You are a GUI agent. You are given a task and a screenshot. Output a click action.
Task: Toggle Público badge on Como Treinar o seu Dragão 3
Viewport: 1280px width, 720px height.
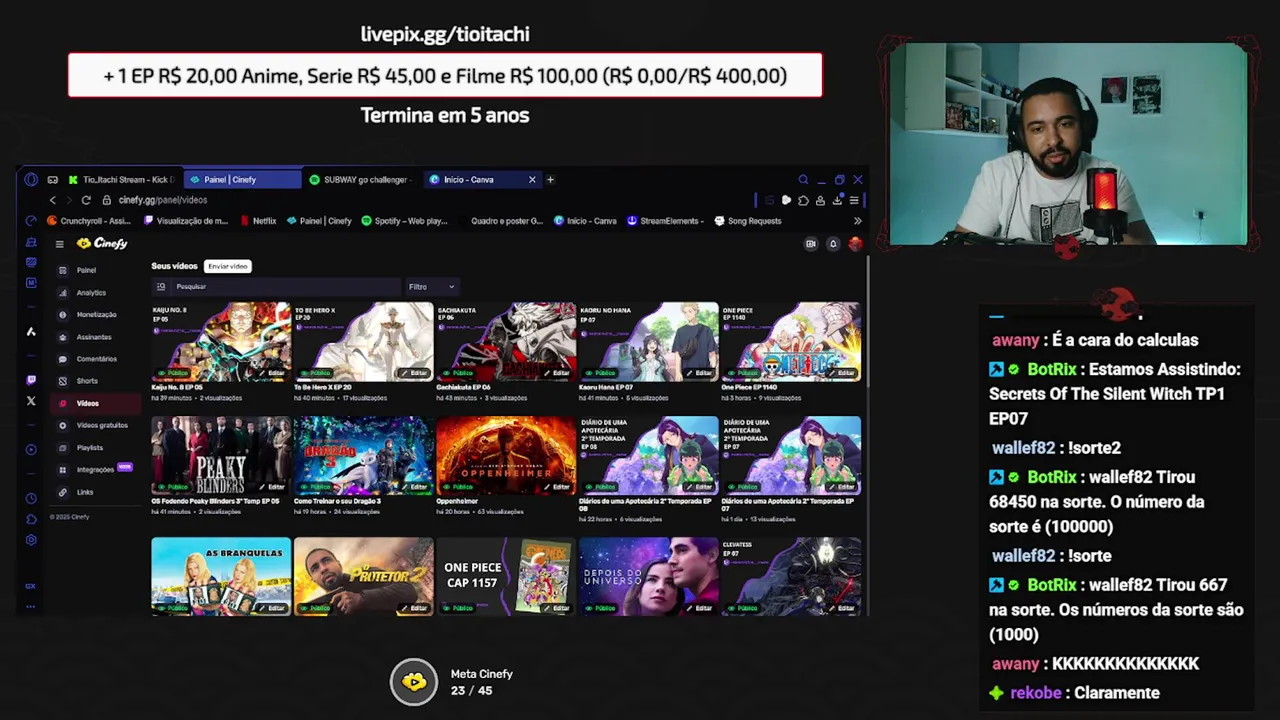315,487
